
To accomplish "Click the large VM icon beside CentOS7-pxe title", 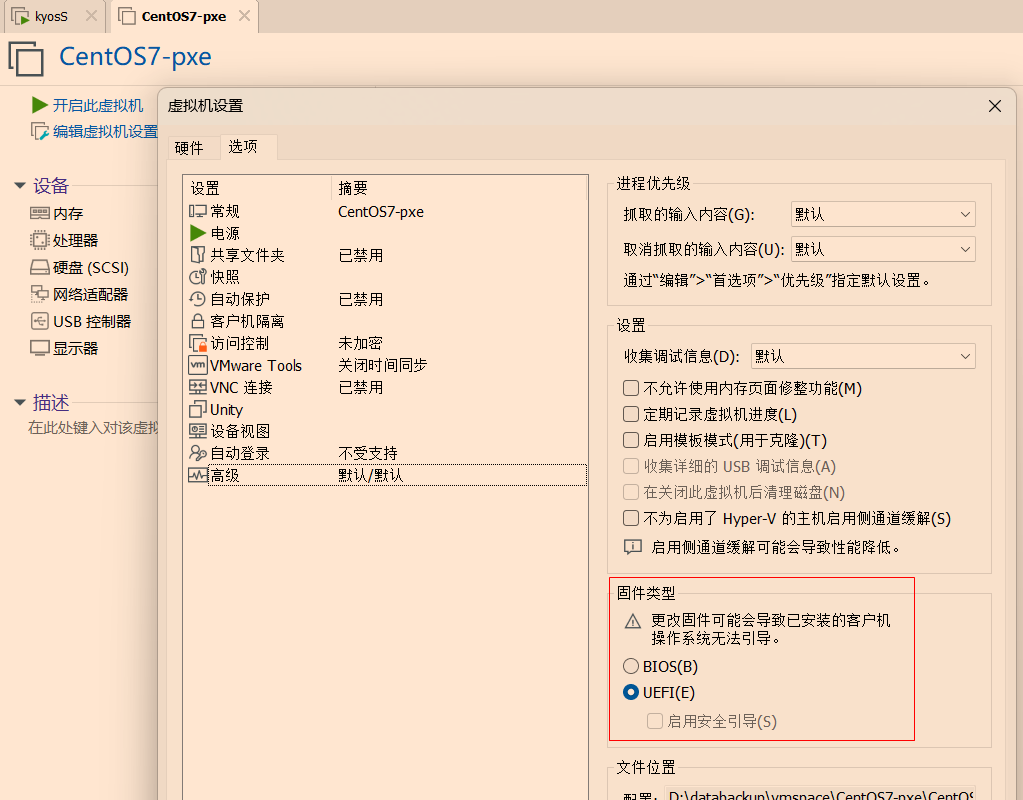I will 26,59.
